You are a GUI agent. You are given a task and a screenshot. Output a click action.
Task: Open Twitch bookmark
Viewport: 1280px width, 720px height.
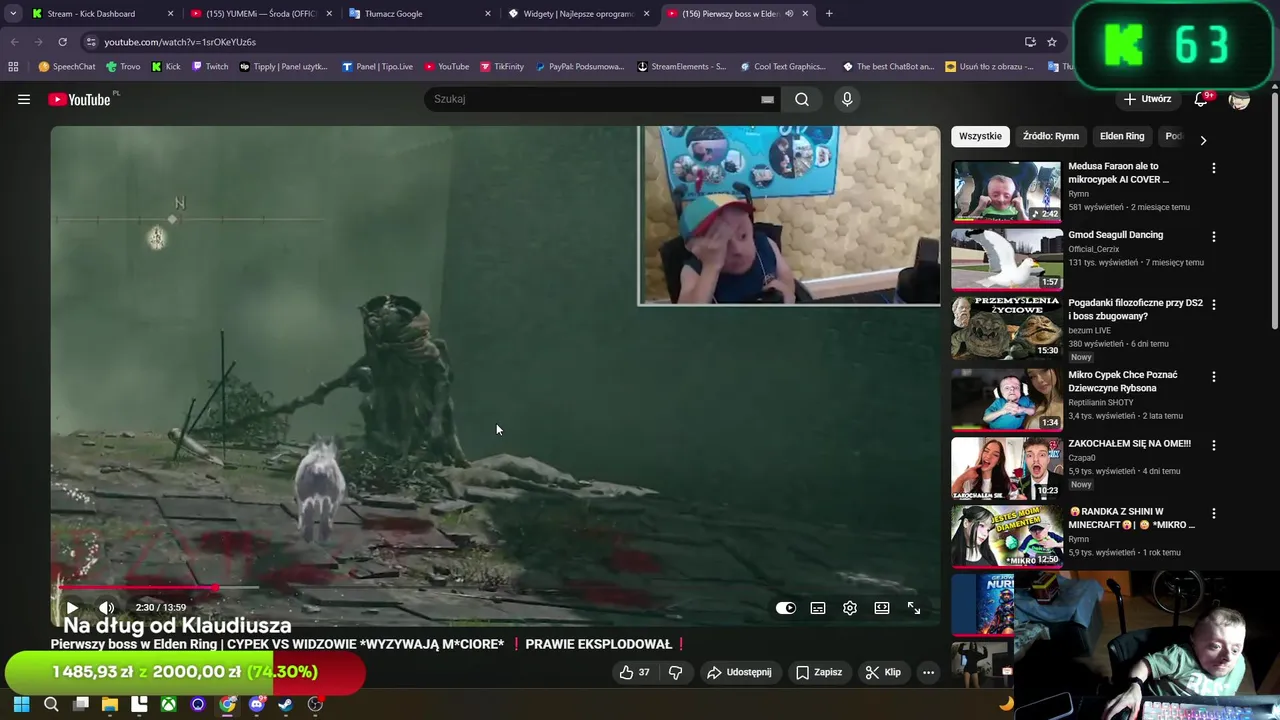209,67
